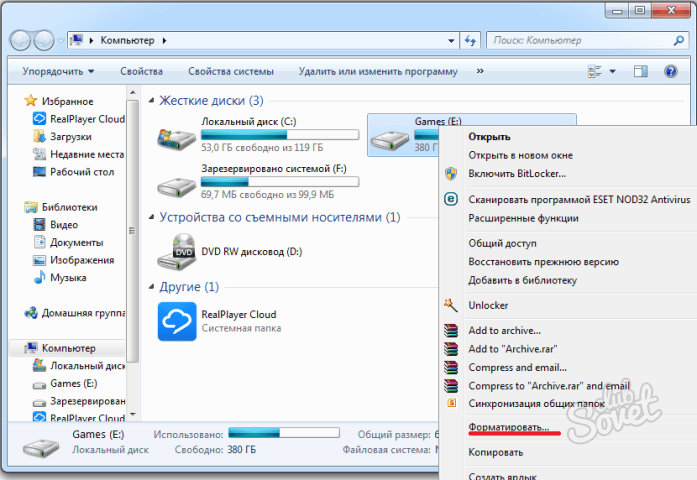Collapse the Жесткие диски group

pos(152,101)
